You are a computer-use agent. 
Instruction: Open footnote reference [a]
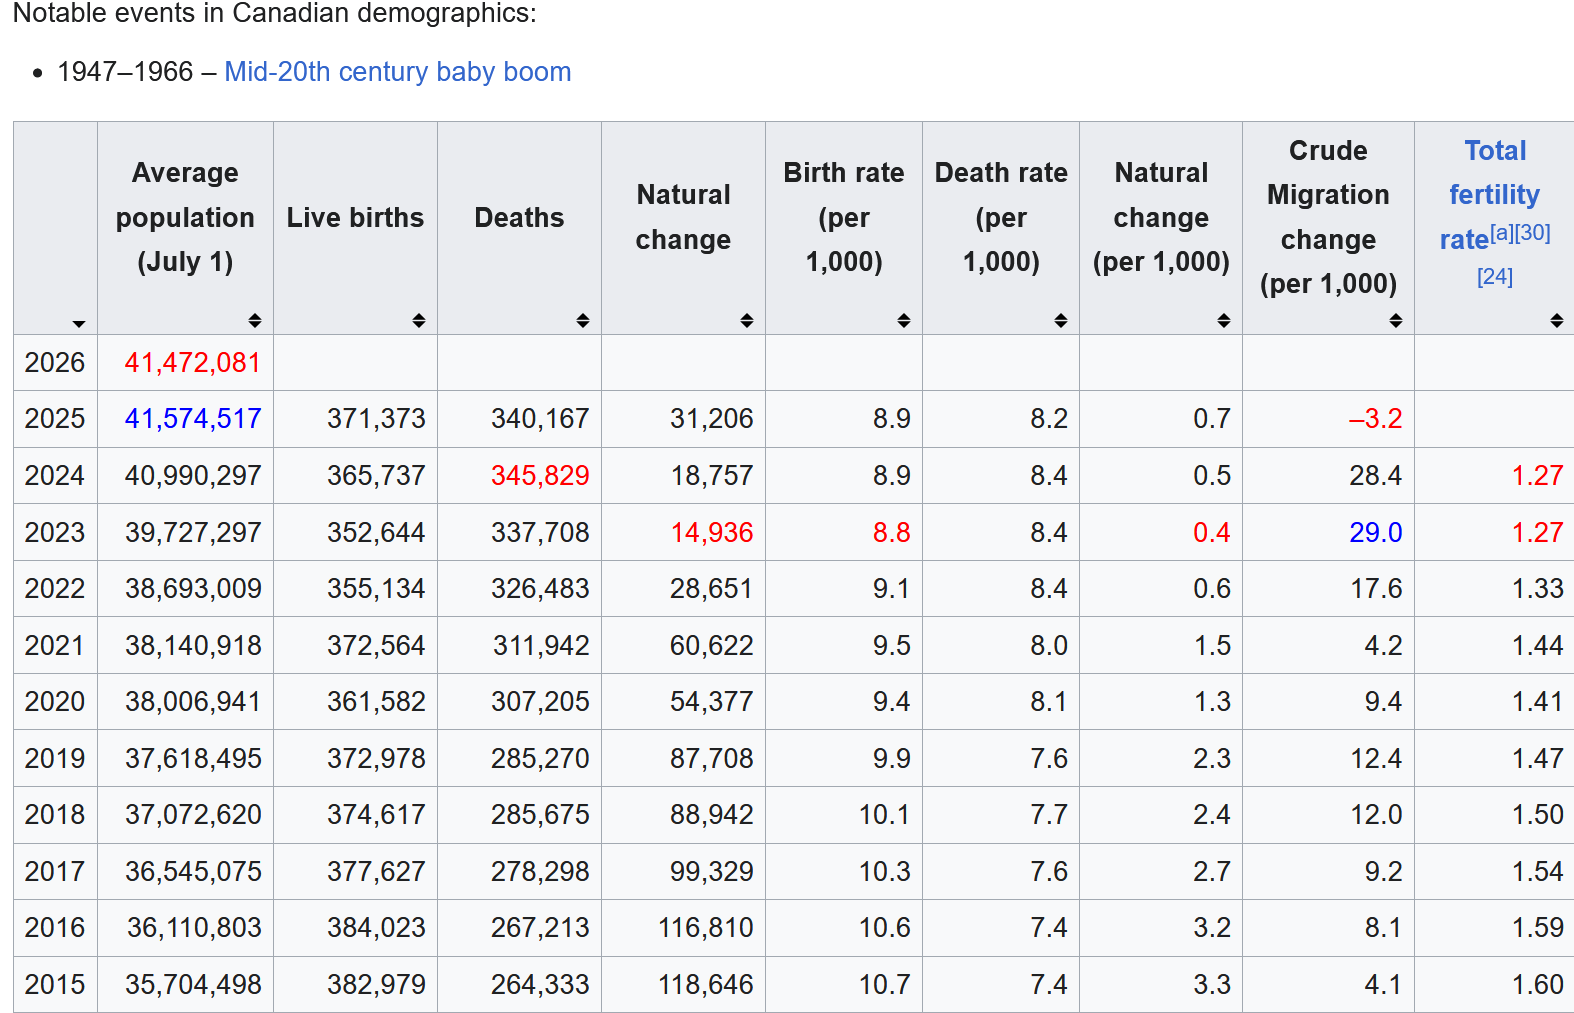click(1502, 233)
